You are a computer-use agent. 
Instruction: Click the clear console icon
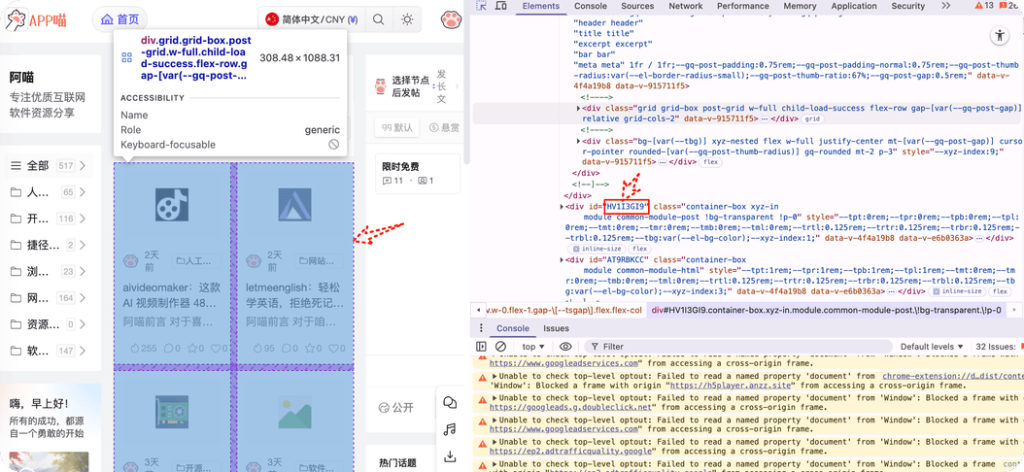pos(500,347)
